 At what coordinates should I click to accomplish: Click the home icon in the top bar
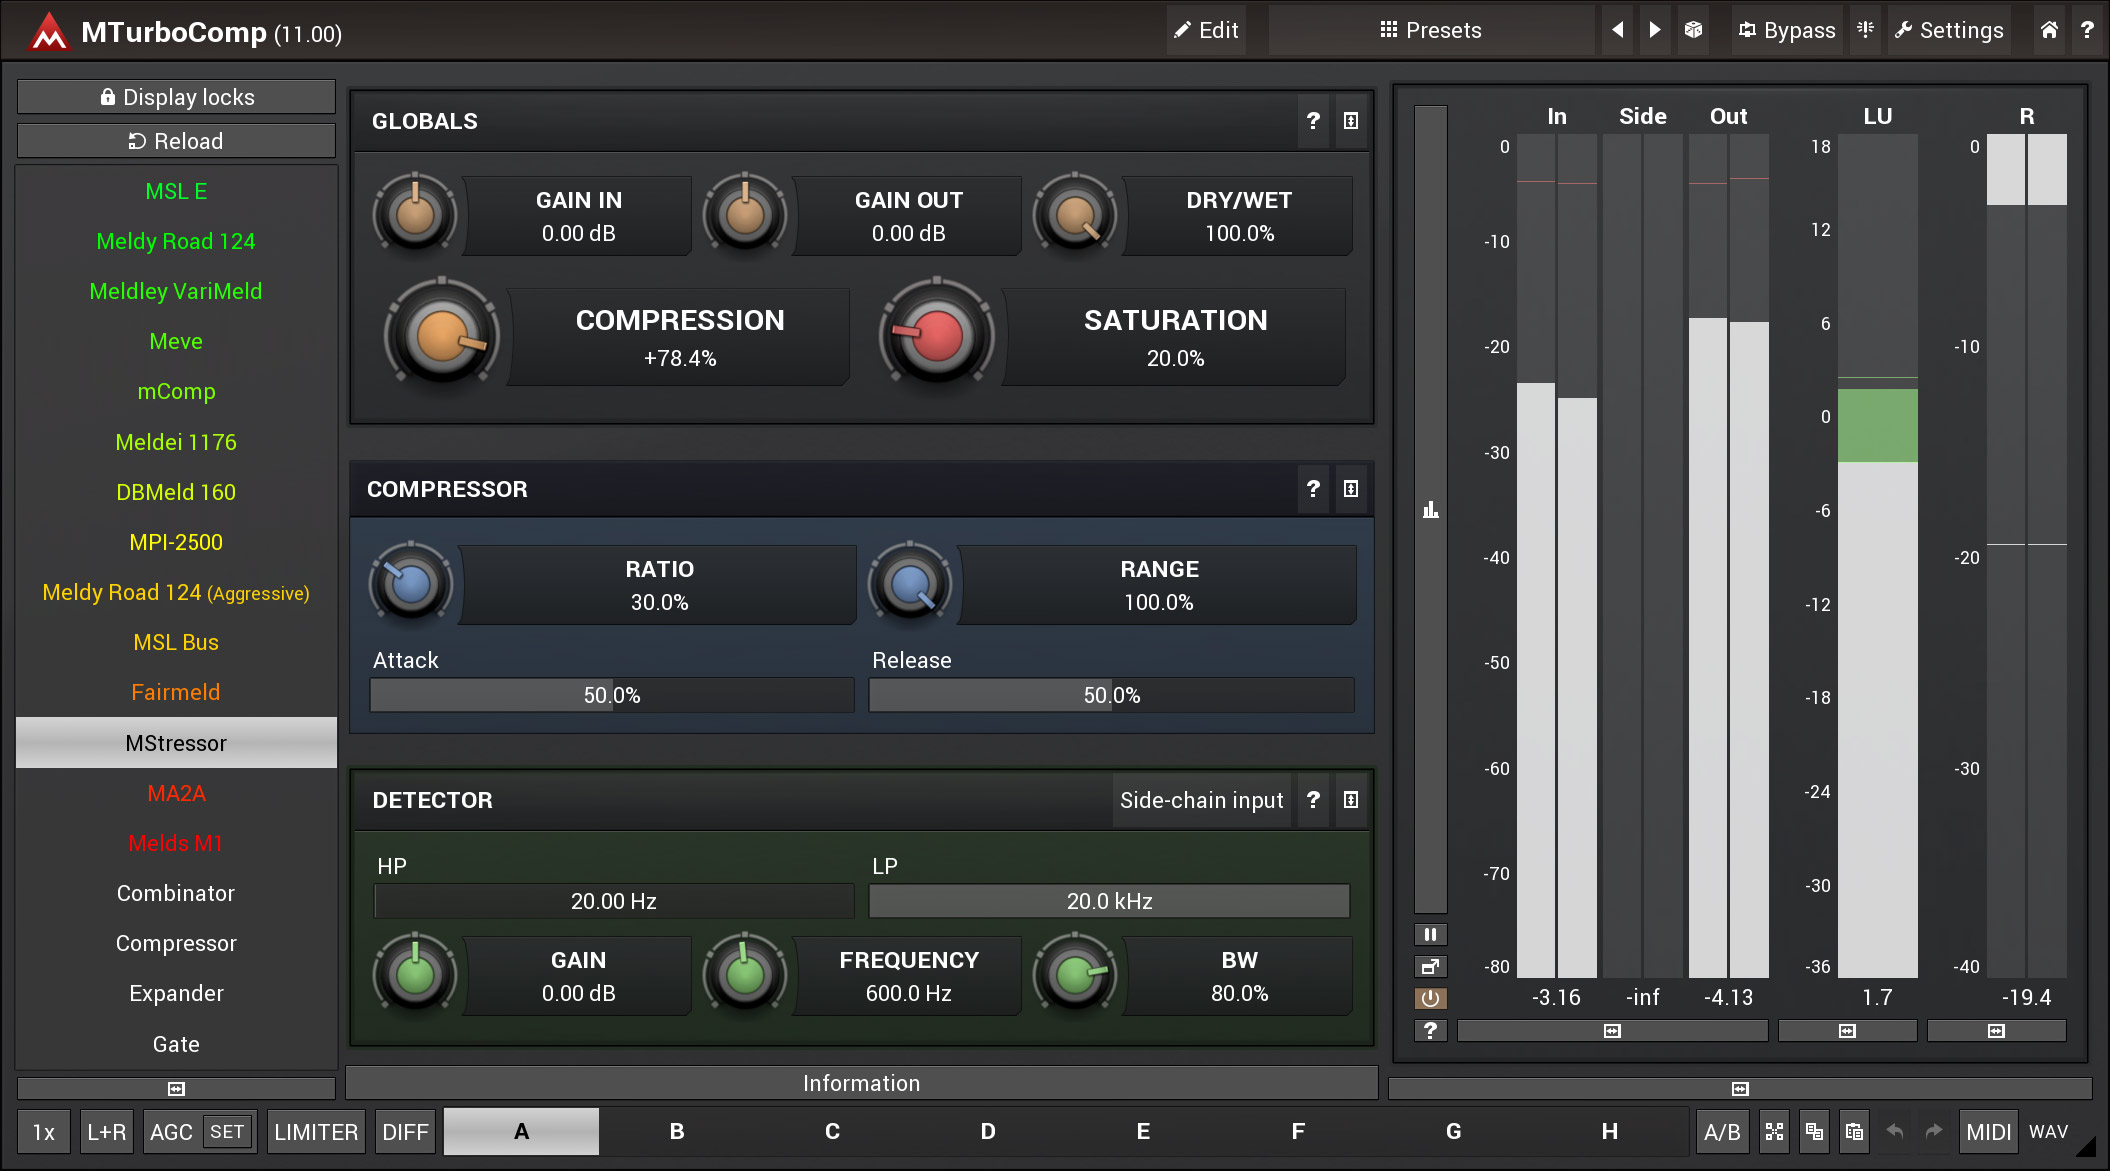pos(2048,30)
